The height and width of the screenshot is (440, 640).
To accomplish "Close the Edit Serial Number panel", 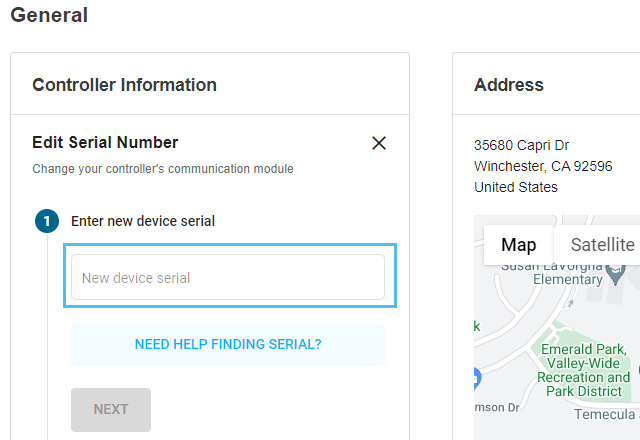I will pos(379,143).
